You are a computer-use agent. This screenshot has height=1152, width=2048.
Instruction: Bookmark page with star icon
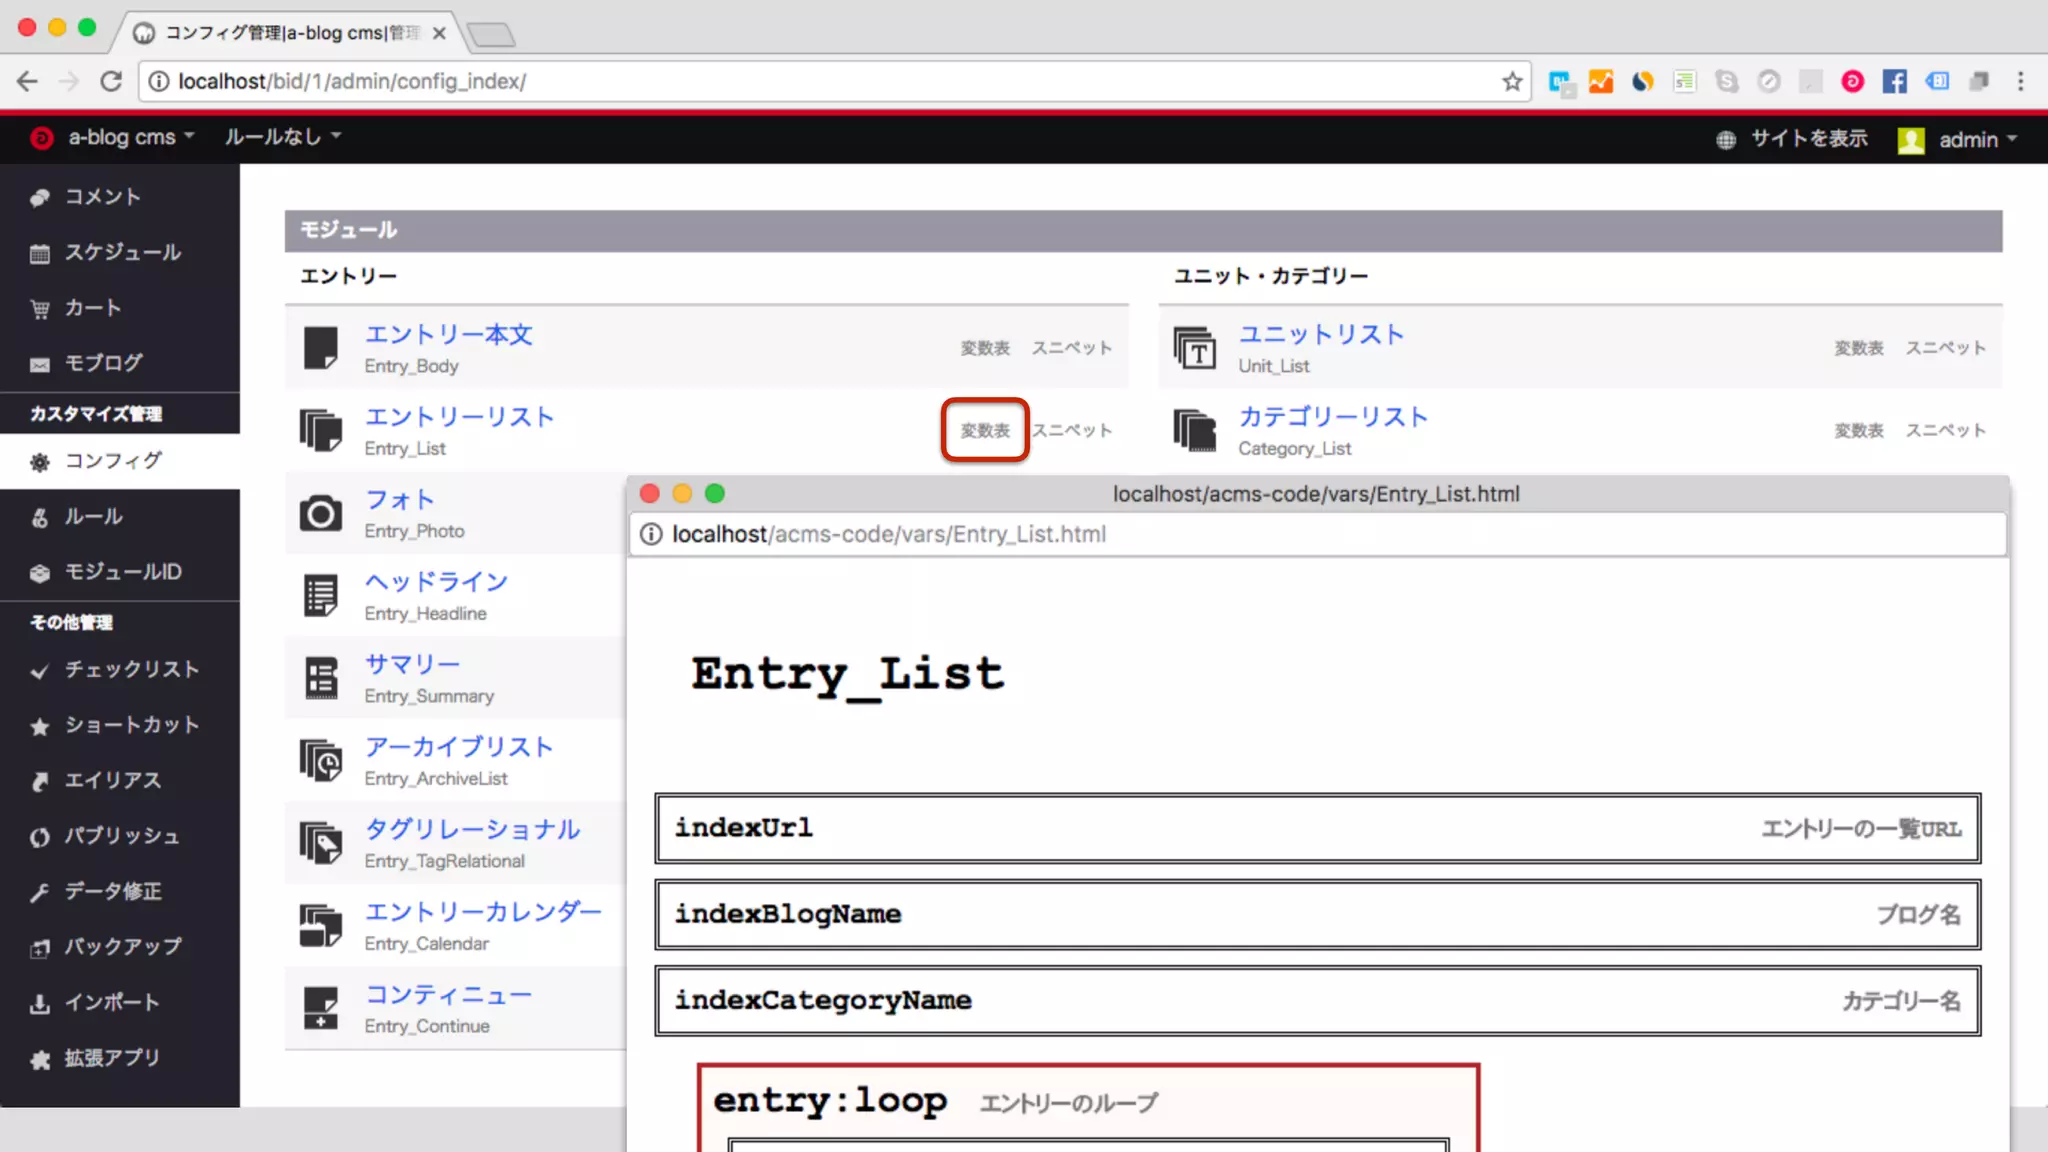point(1512,81)
